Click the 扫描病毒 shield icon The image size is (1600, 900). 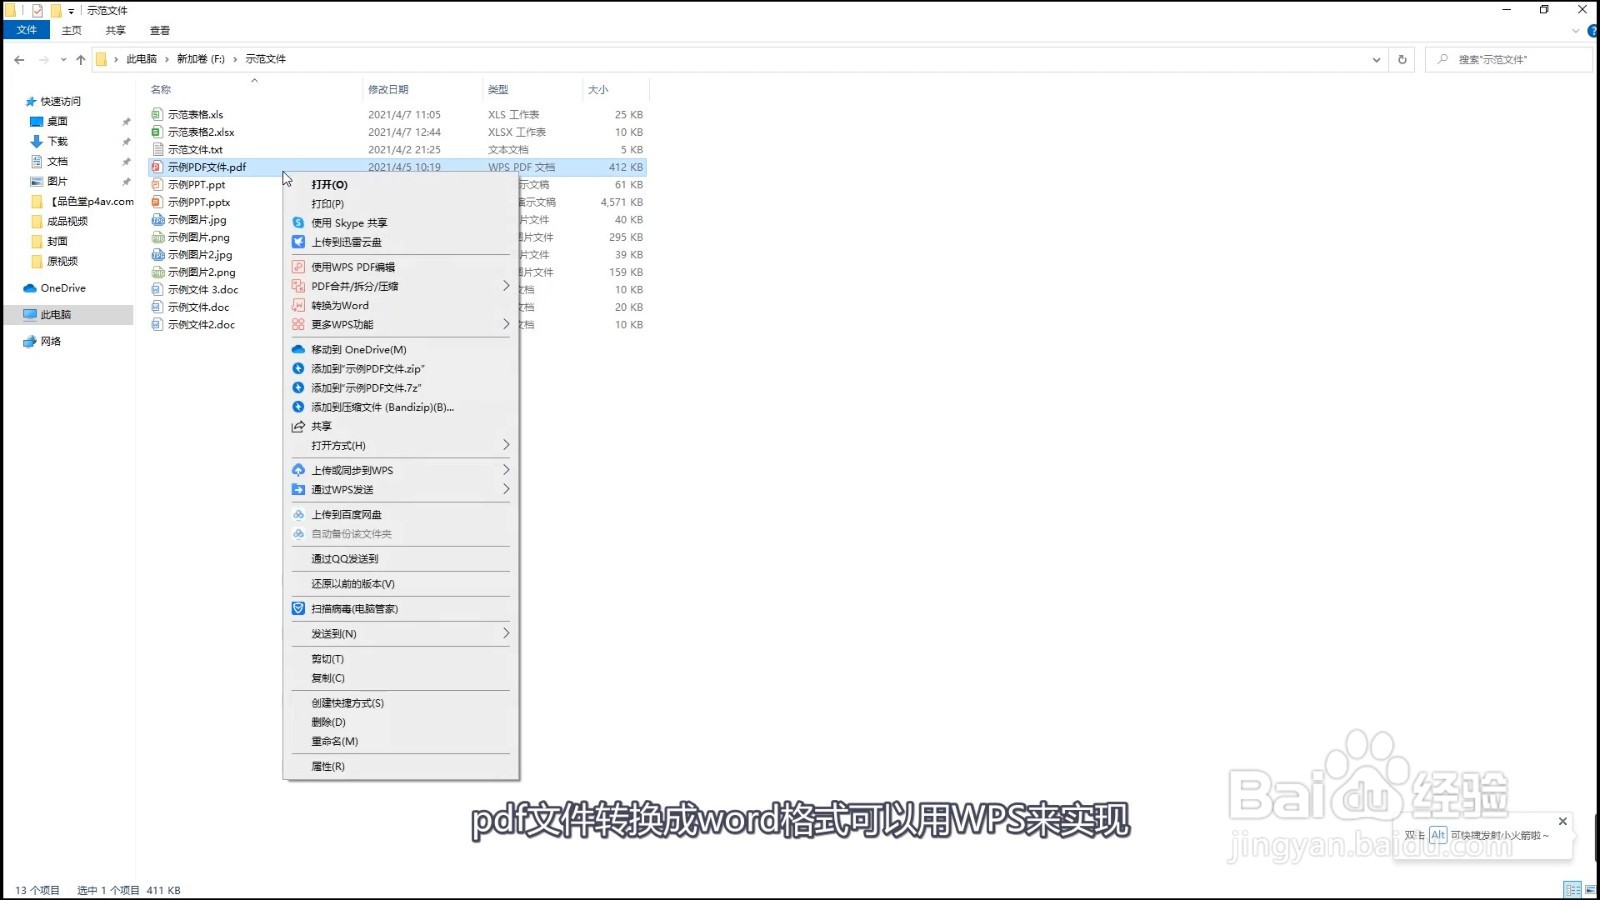click(298, 608)
